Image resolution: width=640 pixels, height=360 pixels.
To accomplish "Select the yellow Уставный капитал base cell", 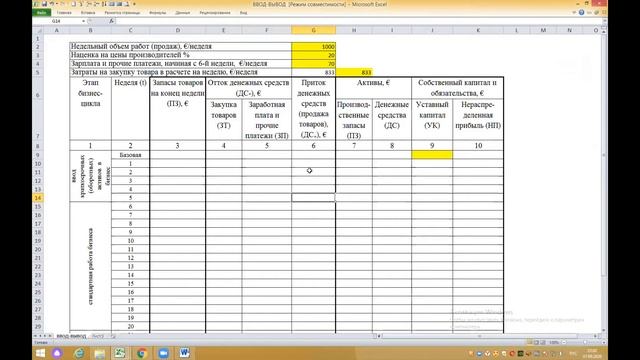I will (x=432, y=155).
